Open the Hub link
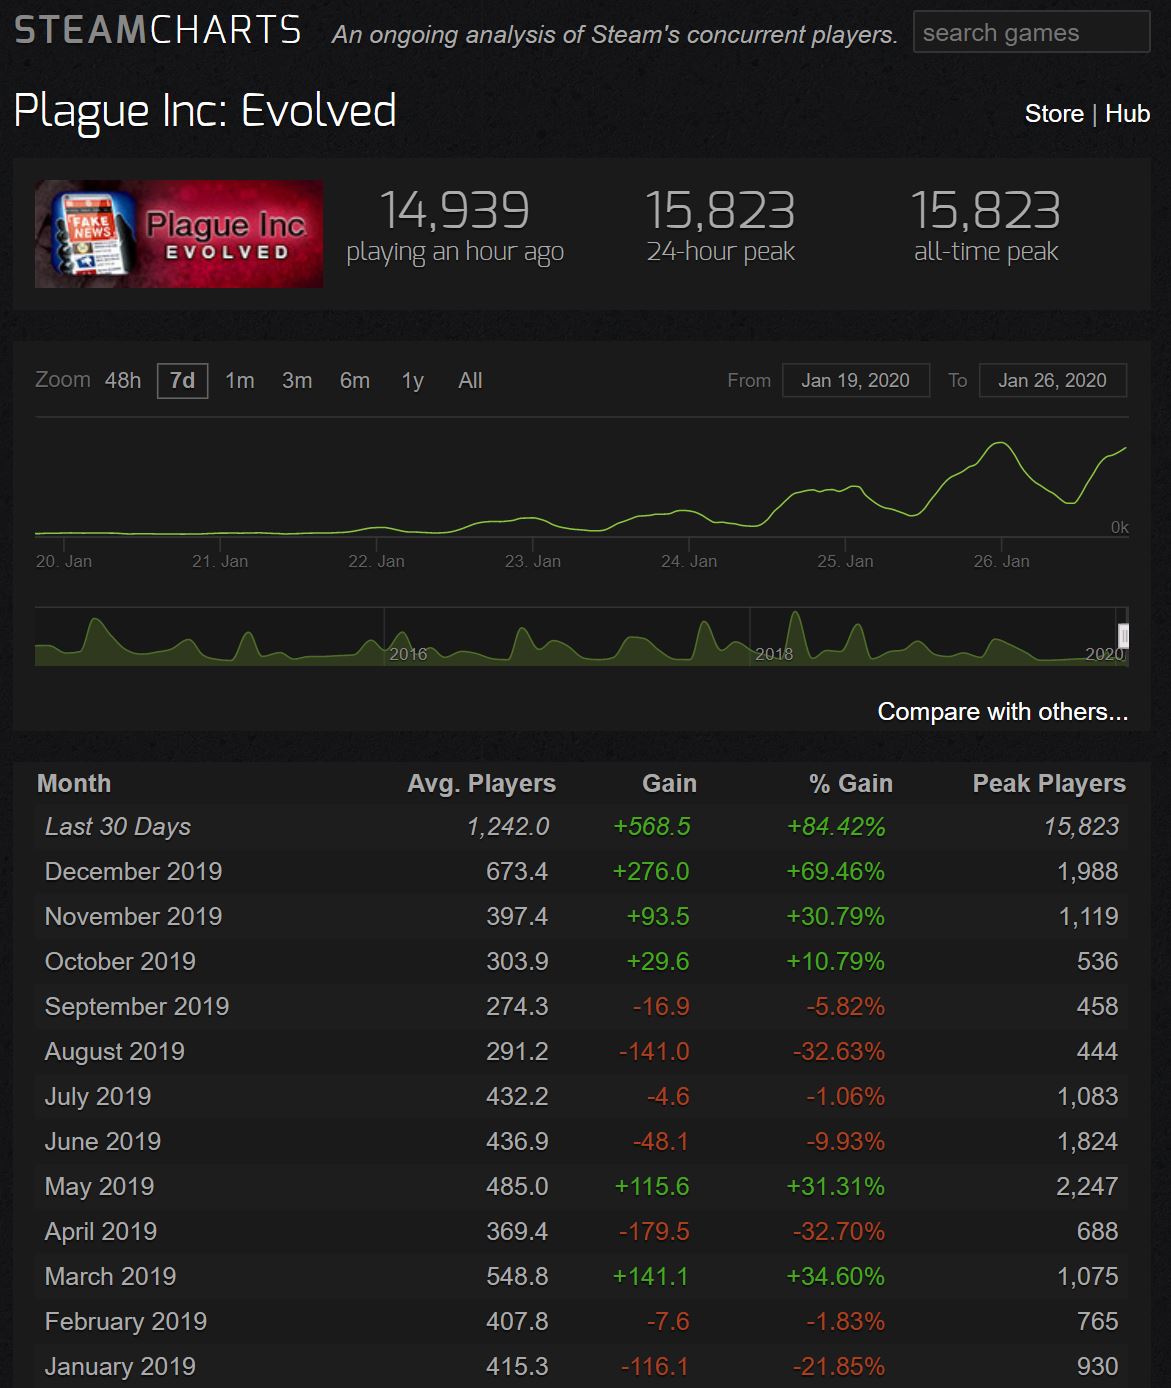Image resolution: width=1171 pixels, height=1388 pixels. (x=1128, y=114)
